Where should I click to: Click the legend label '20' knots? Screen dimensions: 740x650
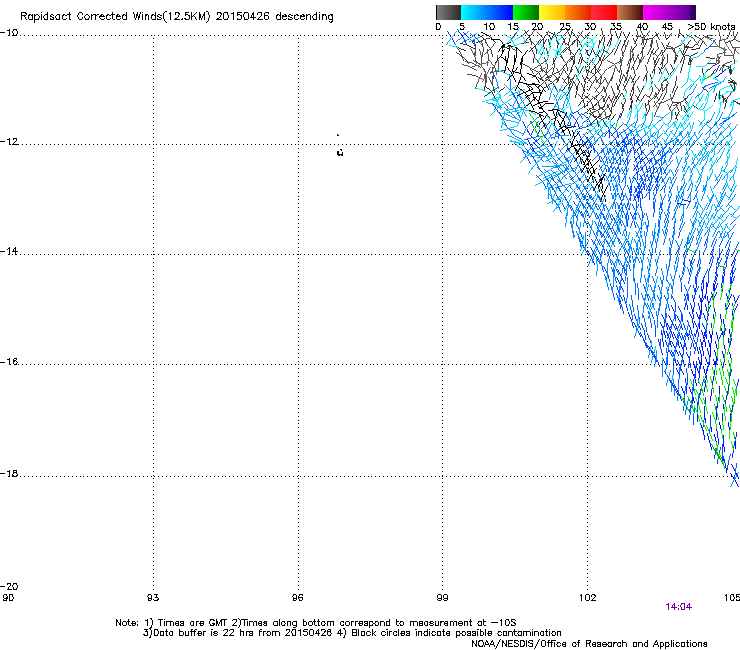[537, 27]
